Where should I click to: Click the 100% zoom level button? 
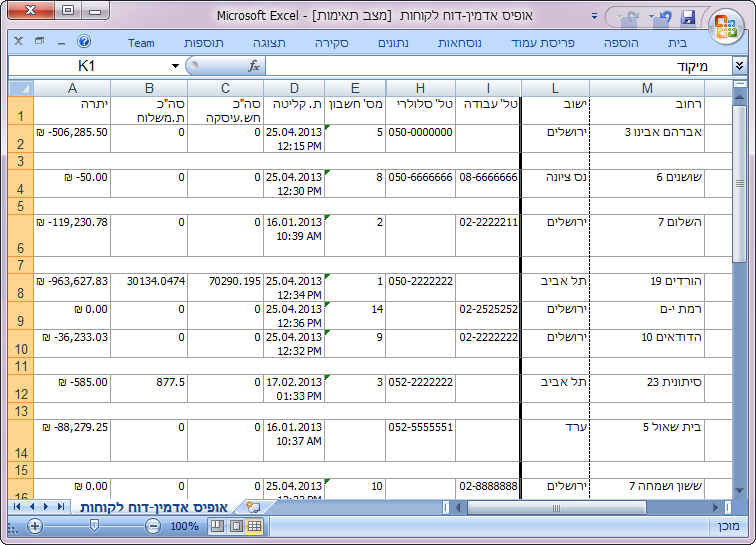[x=184, y=526]
